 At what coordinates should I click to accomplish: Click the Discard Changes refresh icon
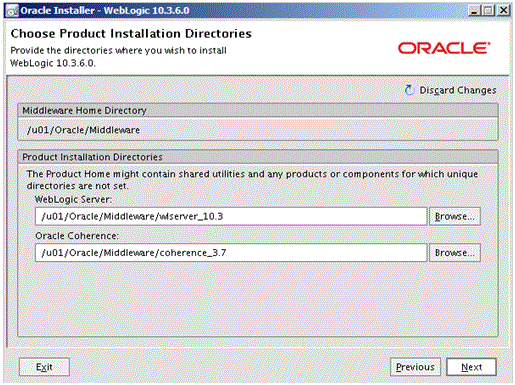pos(410,90)
